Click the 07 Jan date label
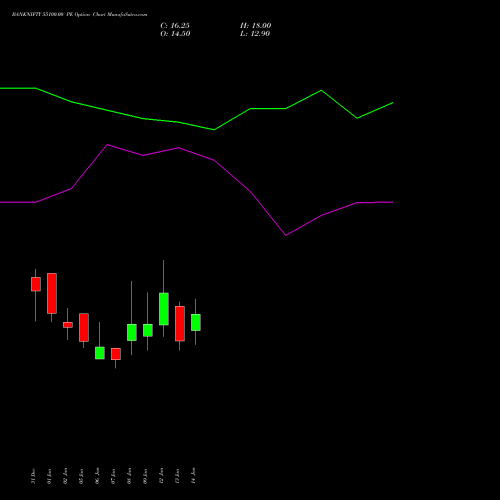This screenshot has width=500, height=500. tap(113, 476)
